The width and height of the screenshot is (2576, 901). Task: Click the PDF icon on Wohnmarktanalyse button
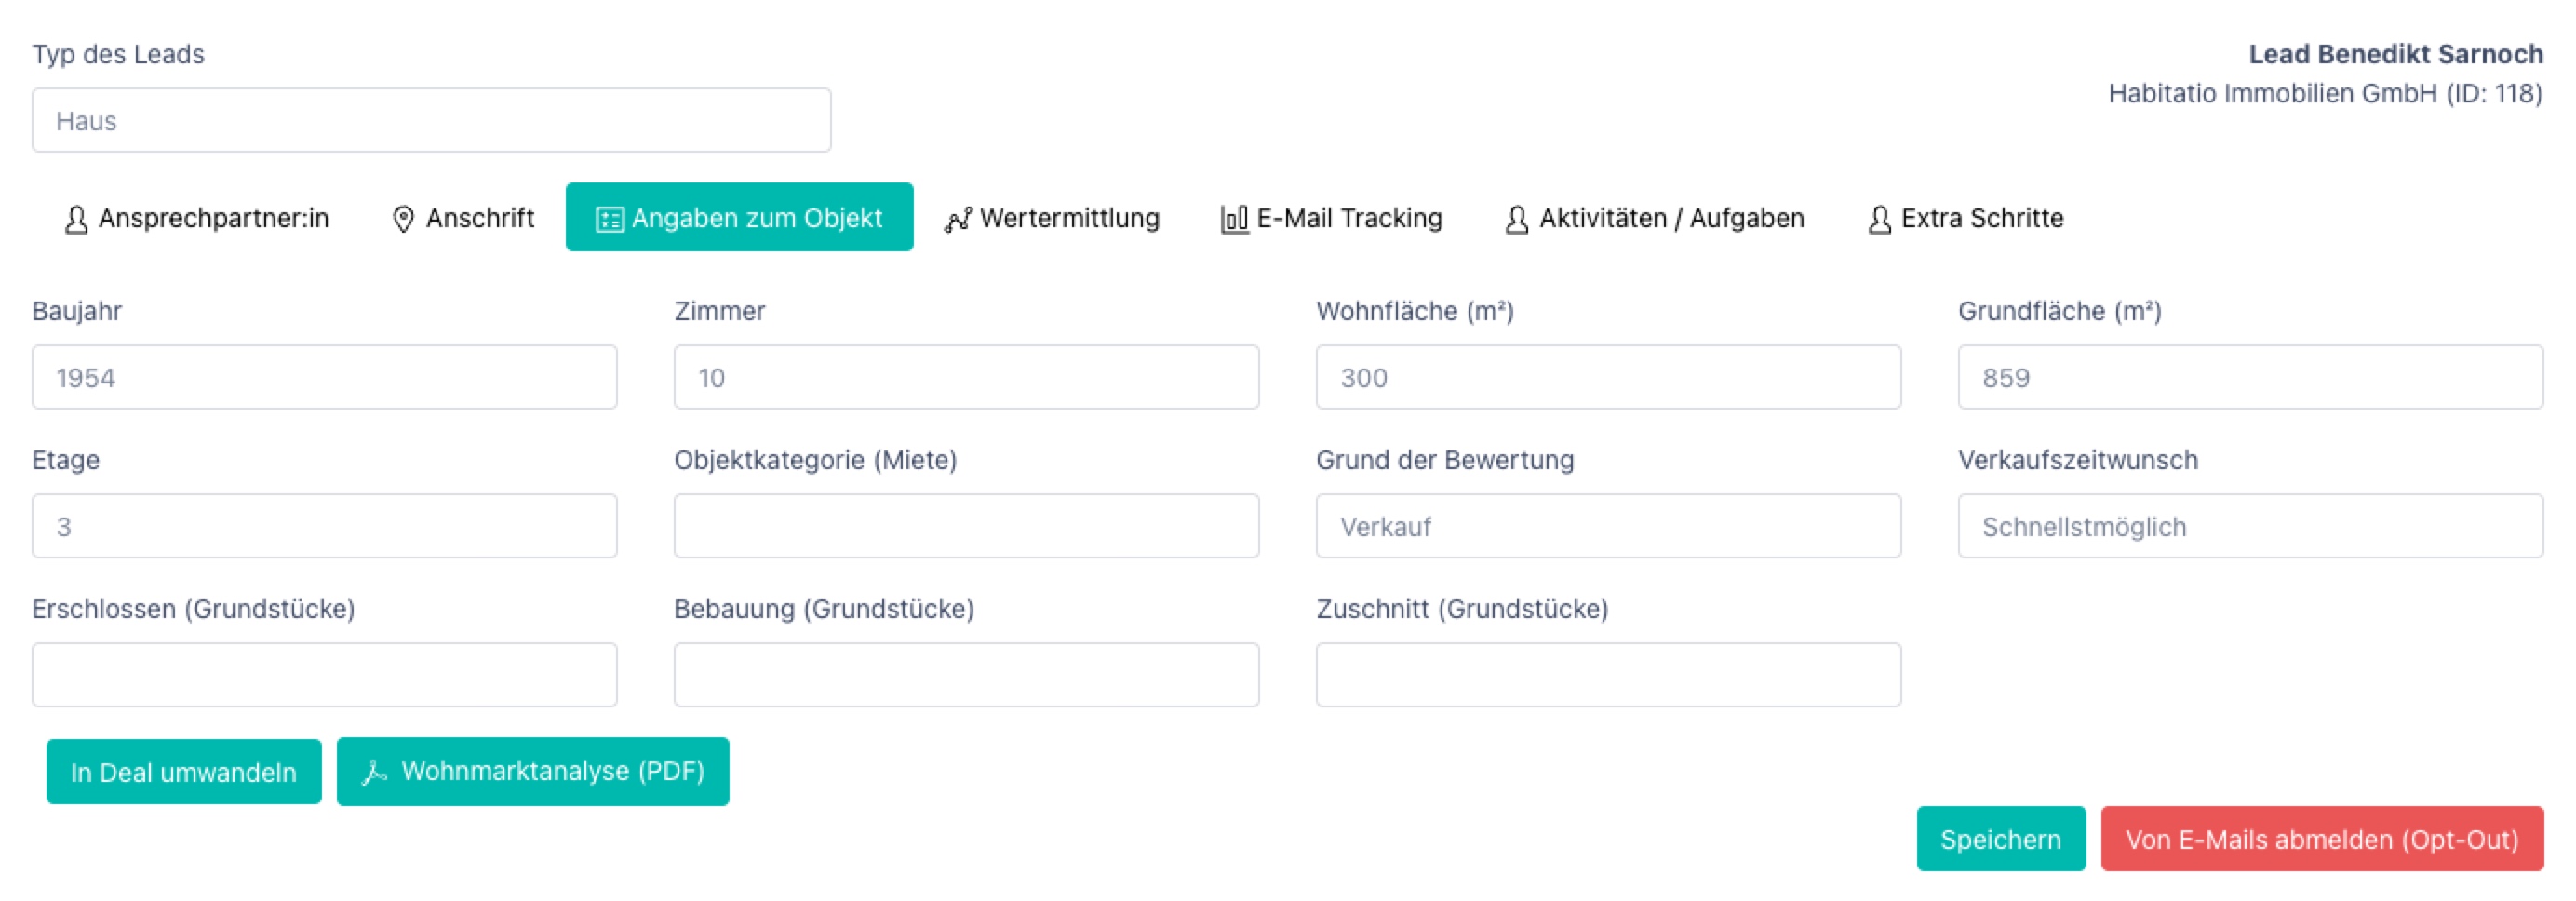[375, 771]
